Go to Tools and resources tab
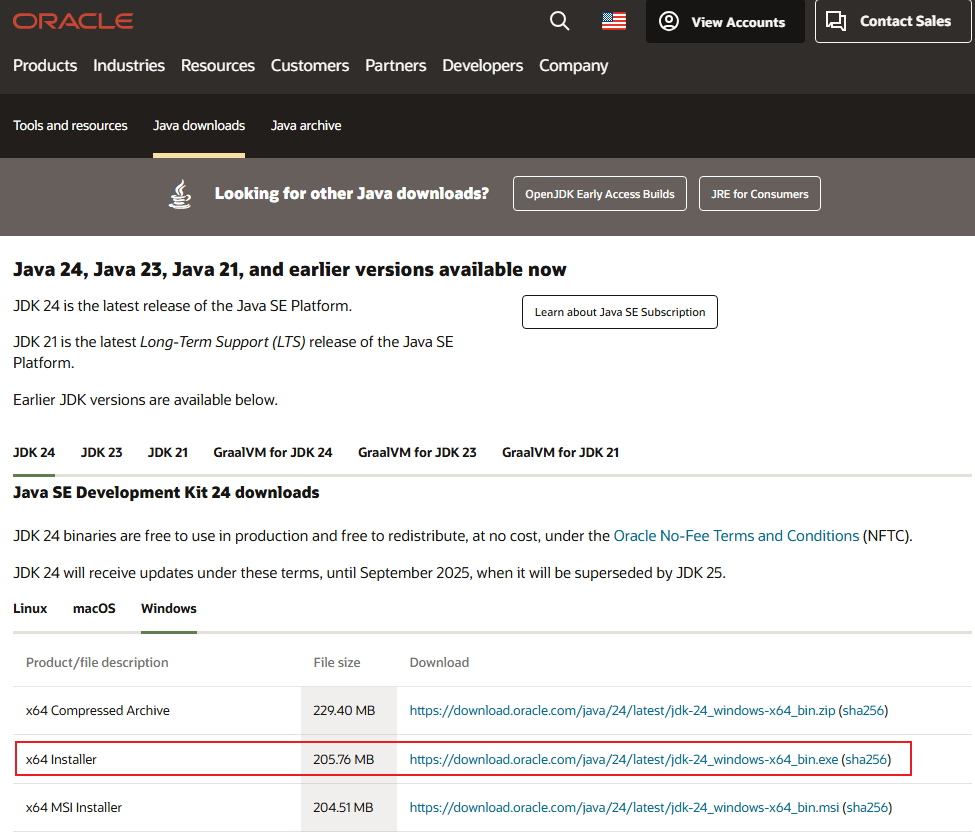 pos(70,126)
